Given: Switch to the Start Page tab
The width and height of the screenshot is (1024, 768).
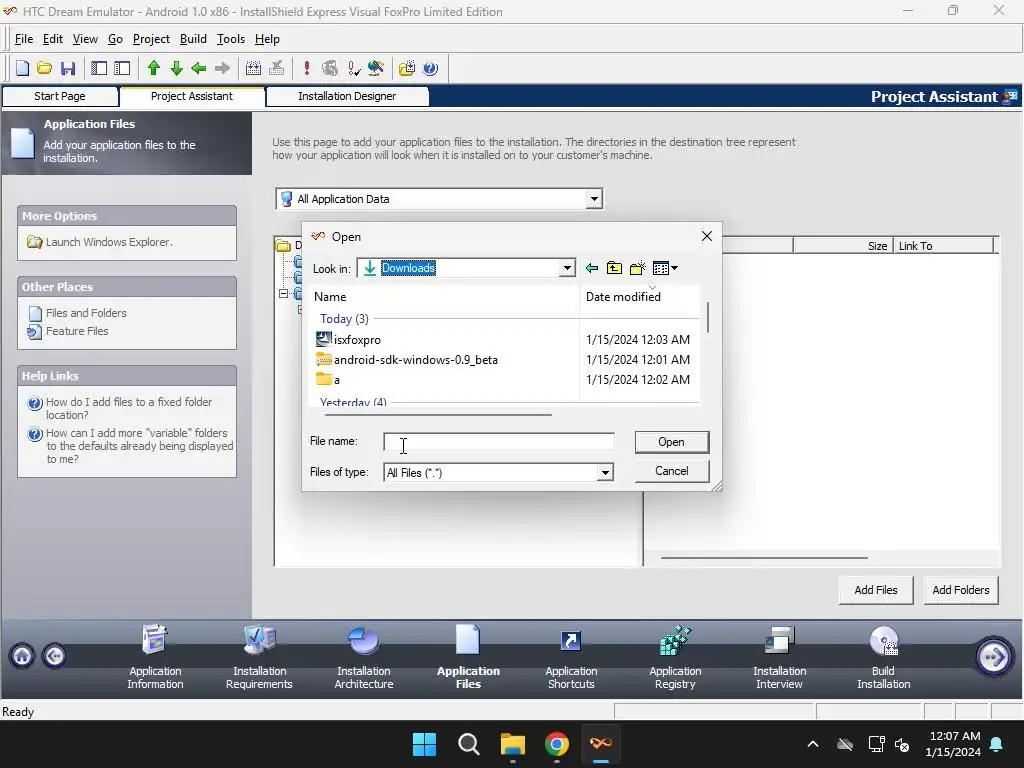Looking at the screenshot, I should [x=59, y=96].
